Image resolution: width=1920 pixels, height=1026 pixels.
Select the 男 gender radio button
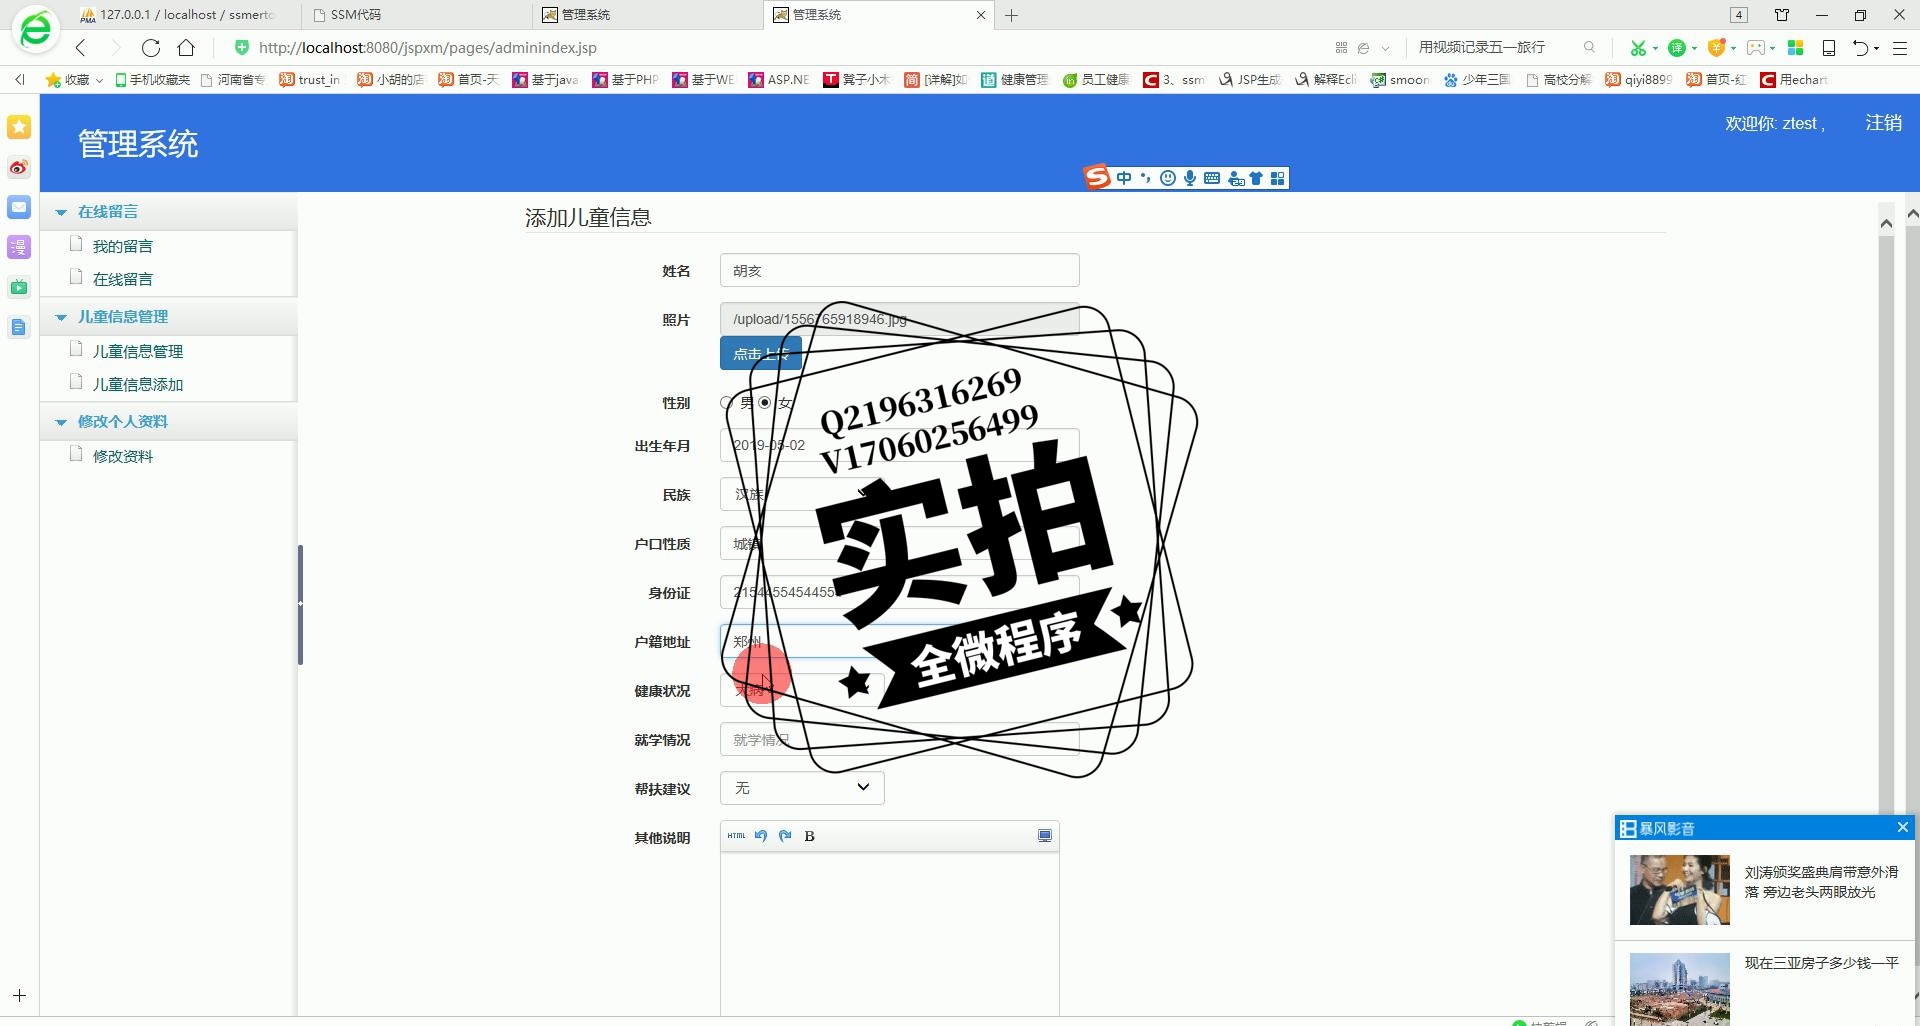[727, 403]
